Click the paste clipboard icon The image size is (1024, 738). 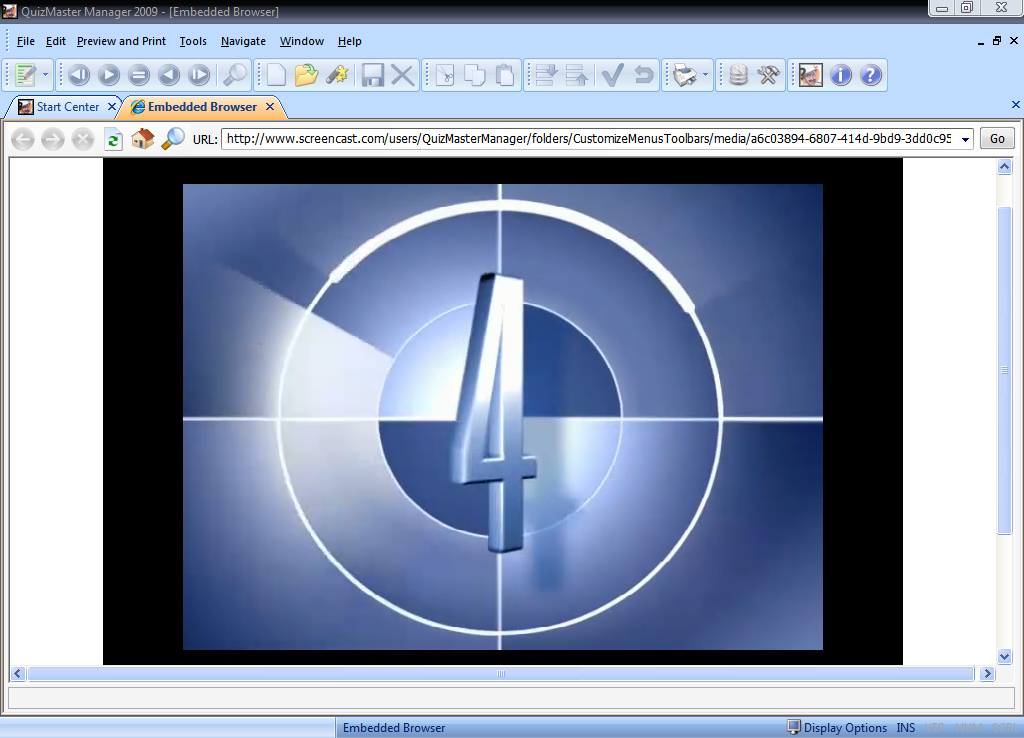[x=505, y=75]
